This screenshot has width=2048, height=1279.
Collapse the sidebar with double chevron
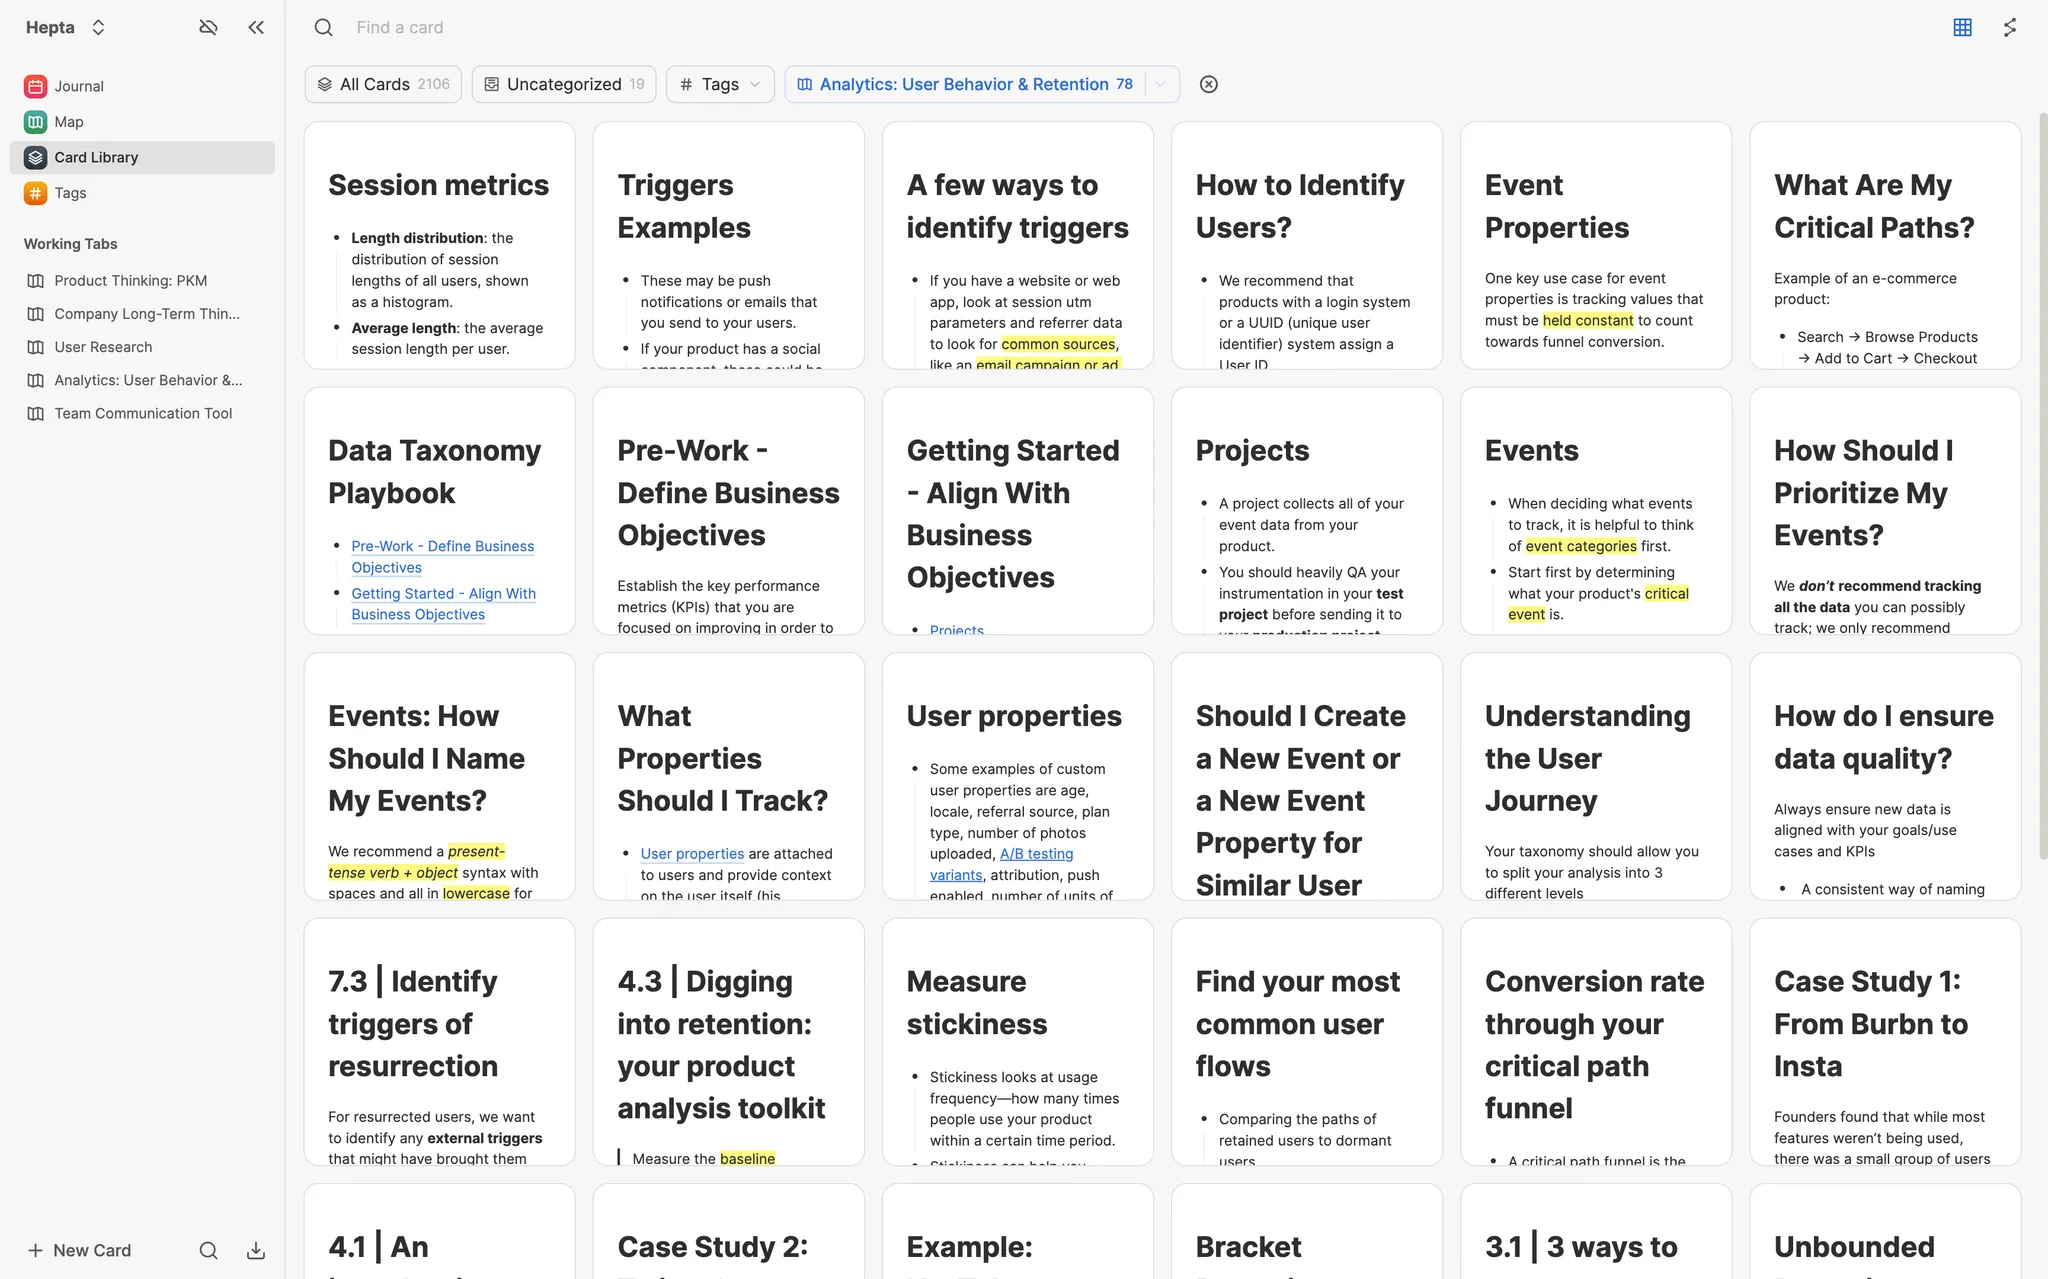(x=256, y=27)
